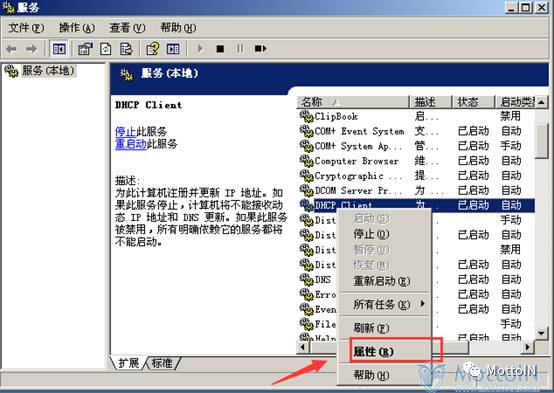The image size is (554, 393).
Task: Open the 帮助(H) menu in menu bar
Action: (178, 28)
